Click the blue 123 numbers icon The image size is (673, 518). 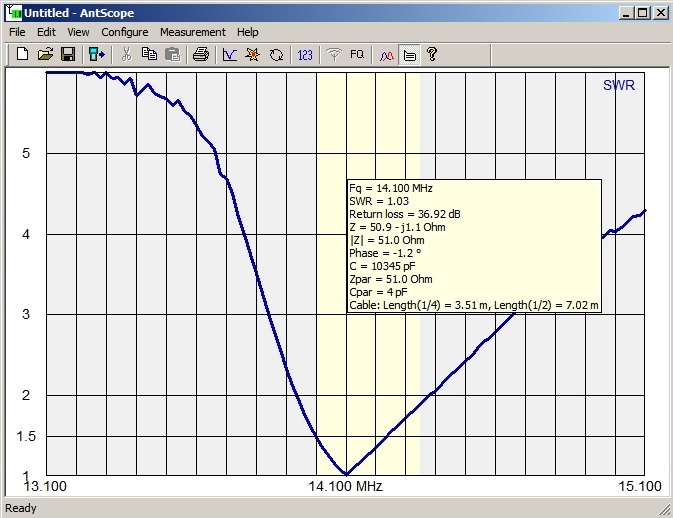(x=306, y=55)
